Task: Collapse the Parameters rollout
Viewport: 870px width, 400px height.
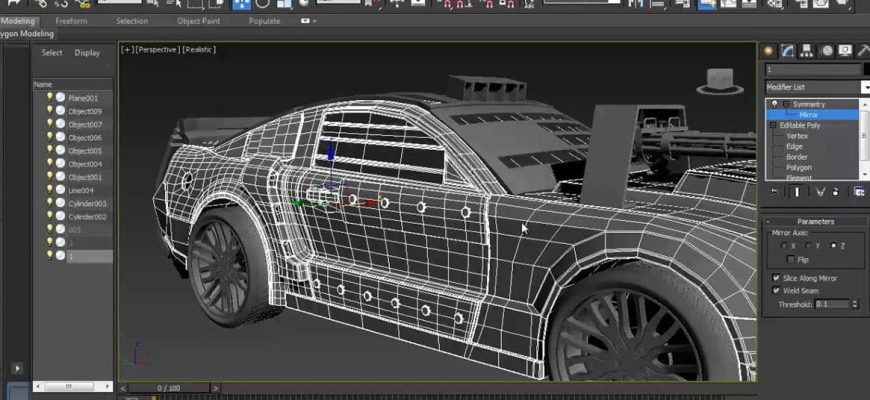Action: [815, 222]
